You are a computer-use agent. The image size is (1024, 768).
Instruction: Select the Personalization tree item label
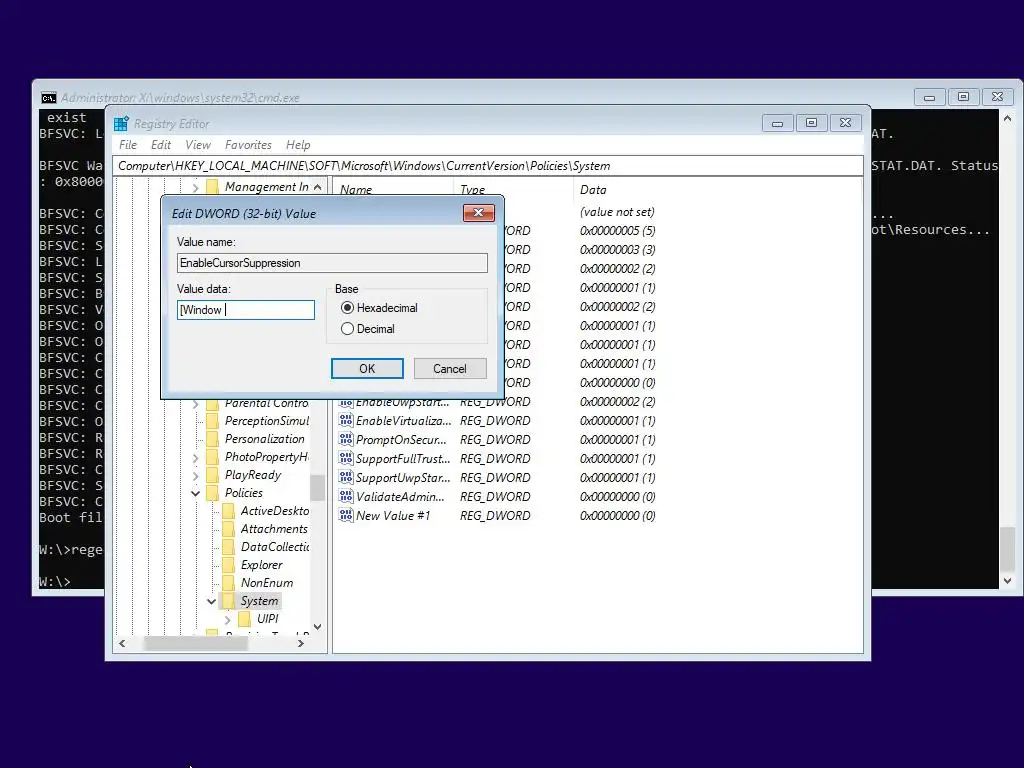click(x=264, y=439)
